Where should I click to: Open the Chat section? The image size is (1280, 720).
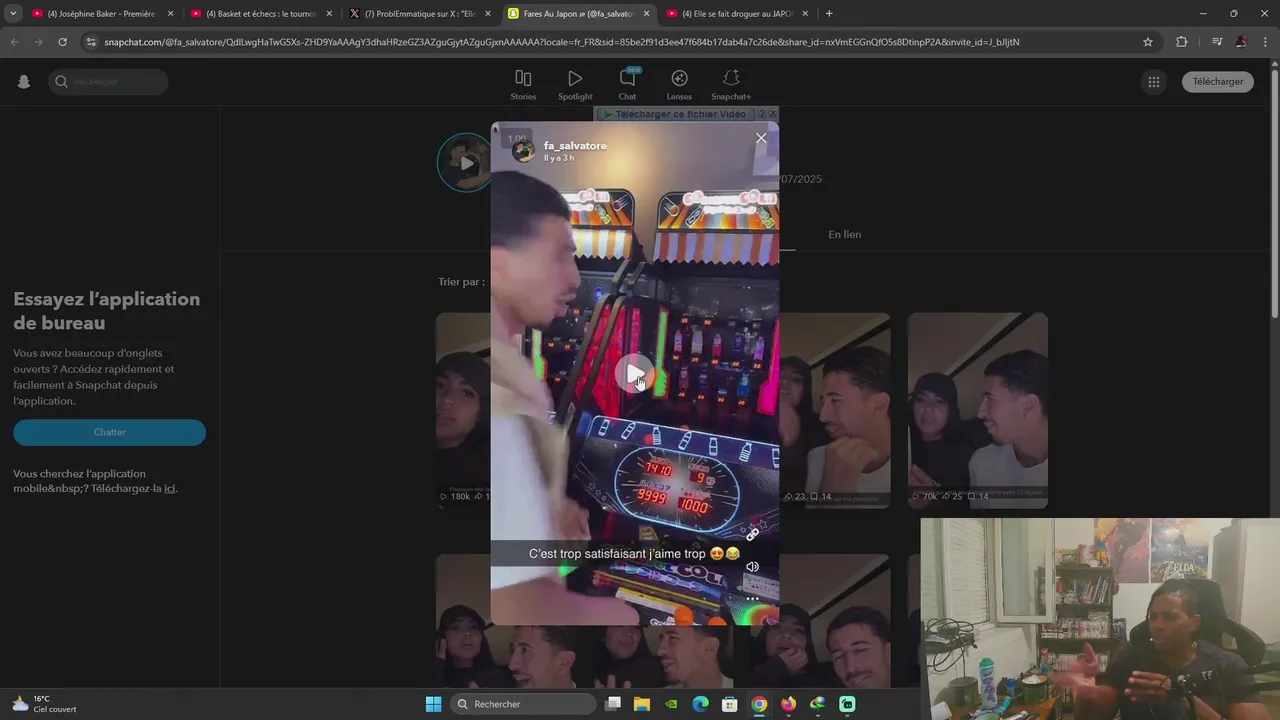pos(627,85)
